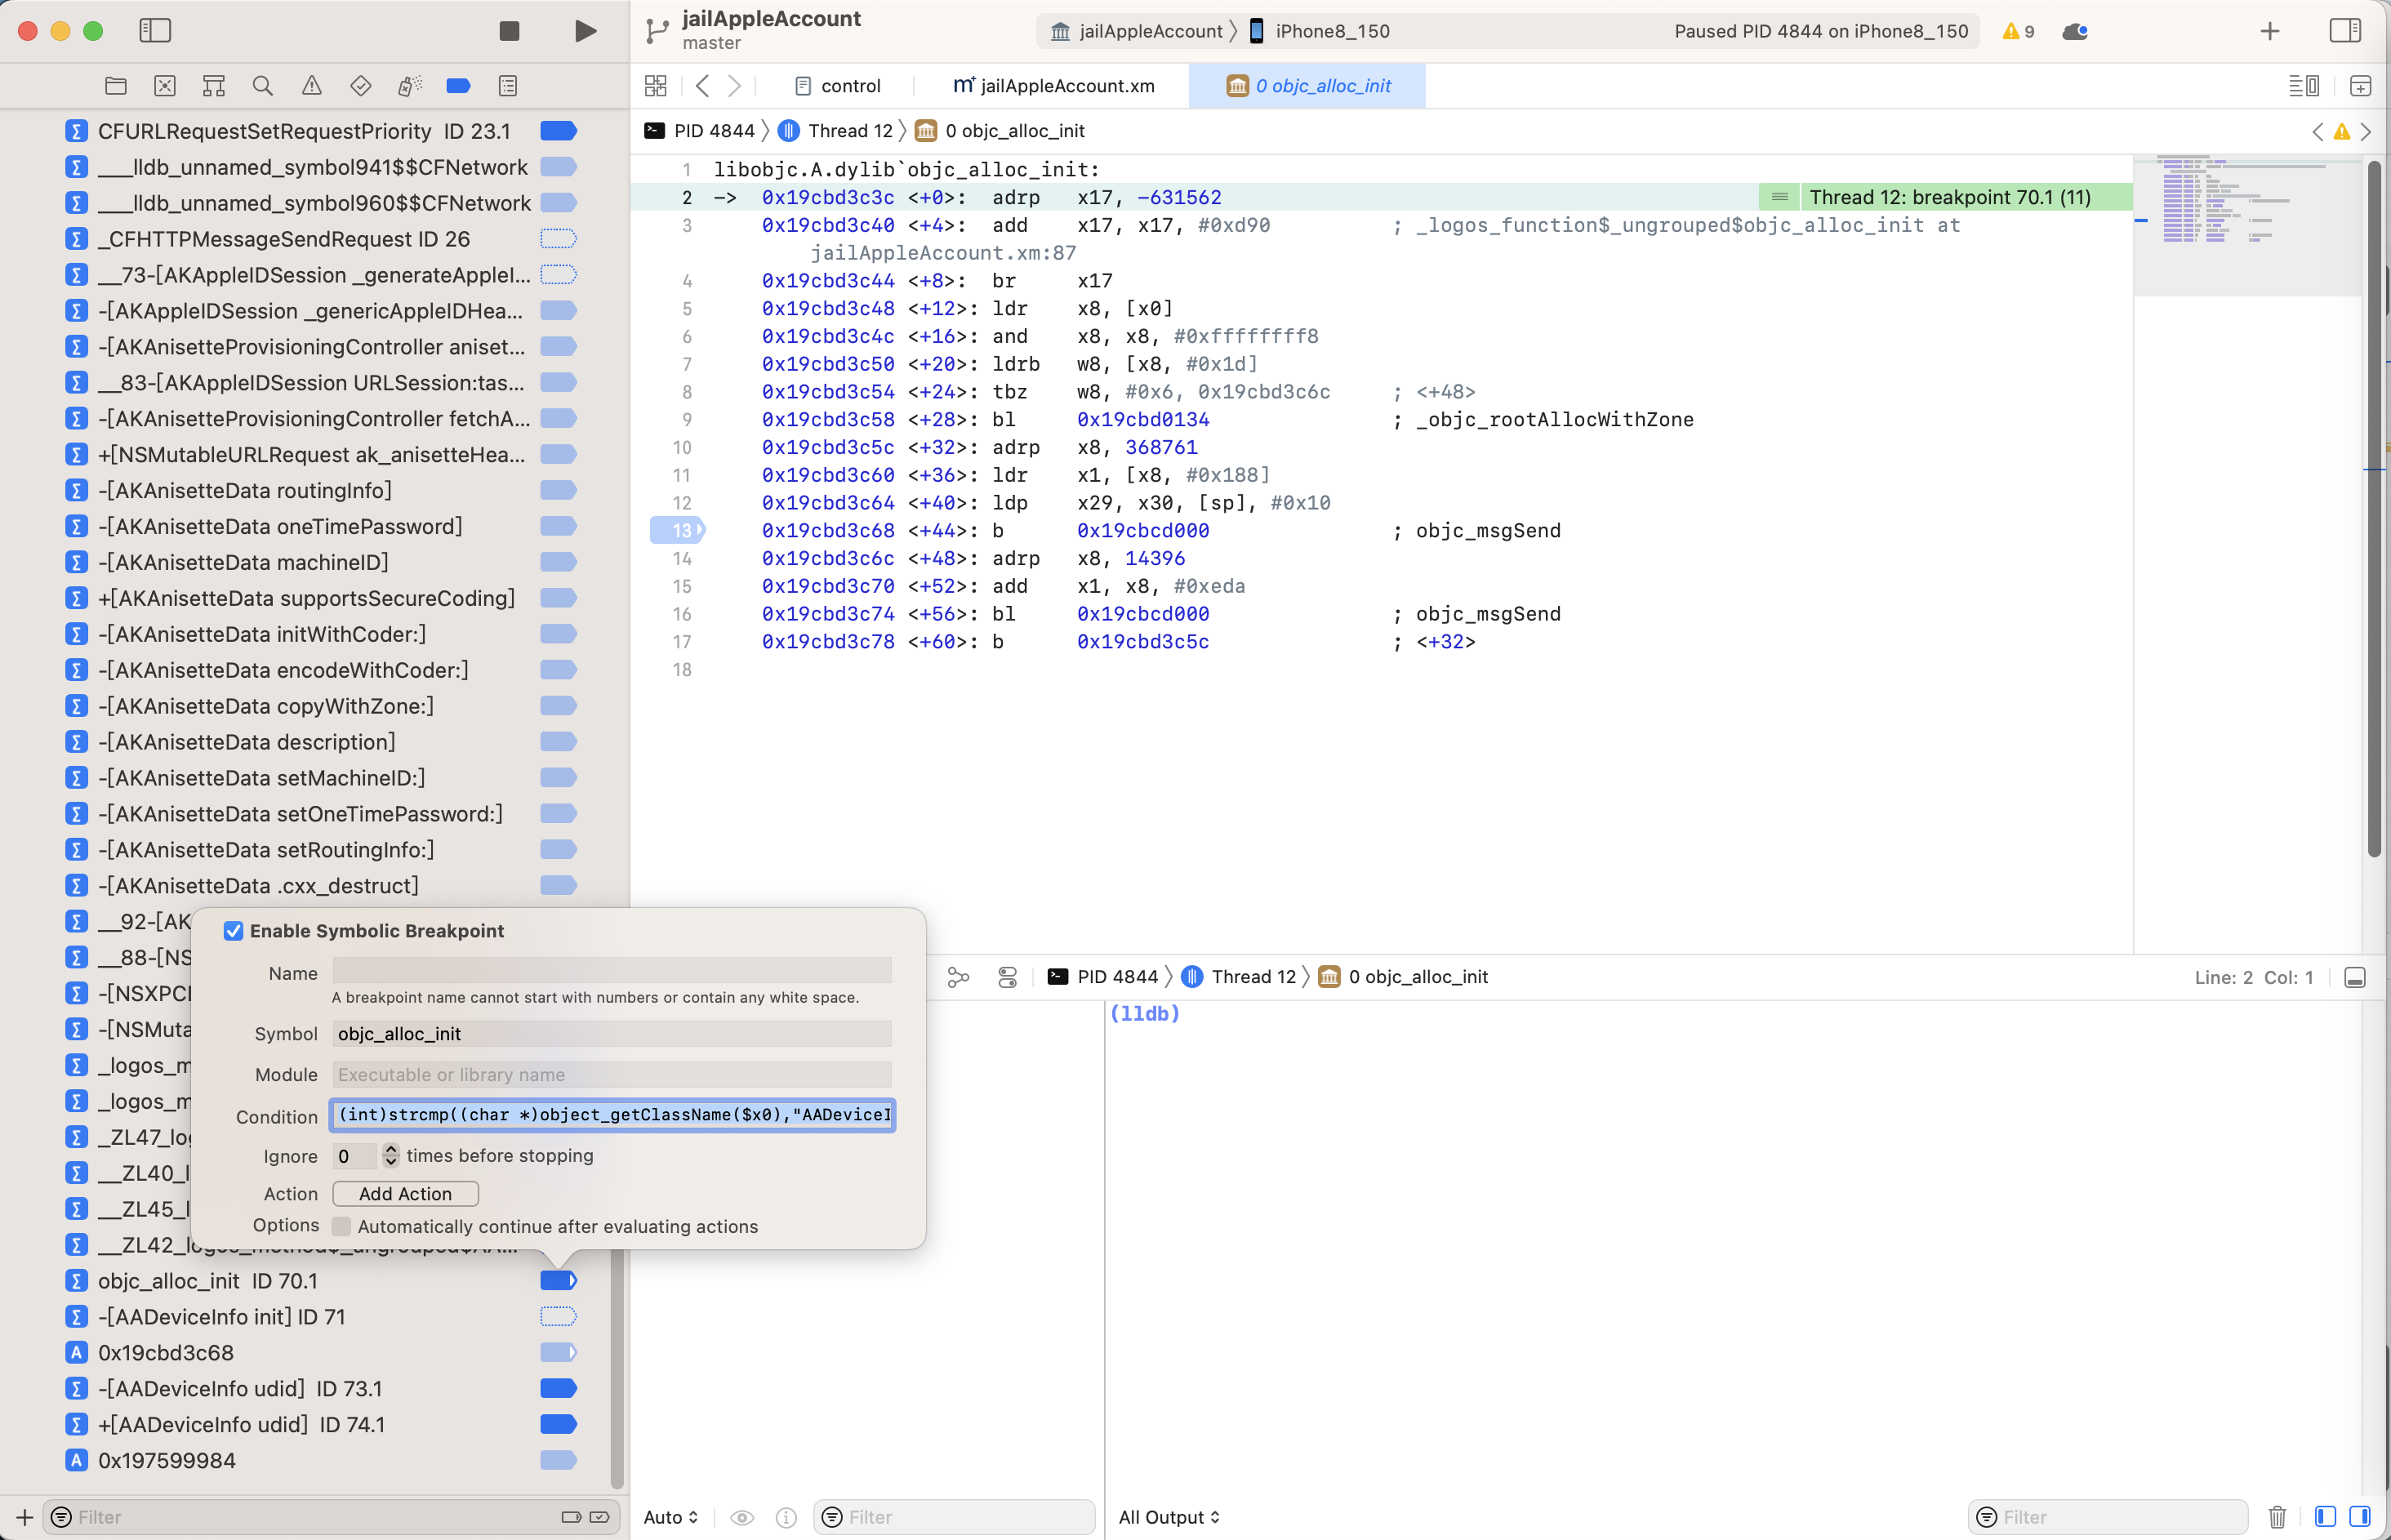The width and height of the screenshot is (2391, 1540).
Task: Clear the console with trash icon
Action: [x=2277, y=1517]
